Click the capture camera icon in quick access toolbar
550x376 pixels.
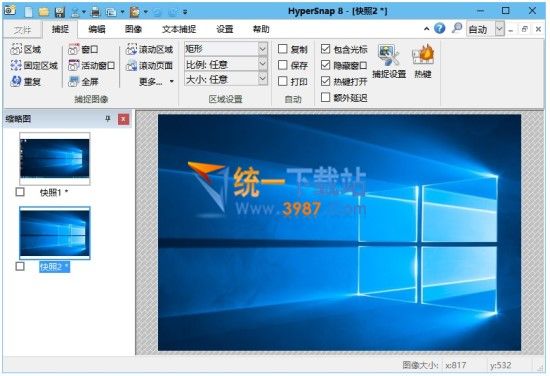[x=135, y=12]
